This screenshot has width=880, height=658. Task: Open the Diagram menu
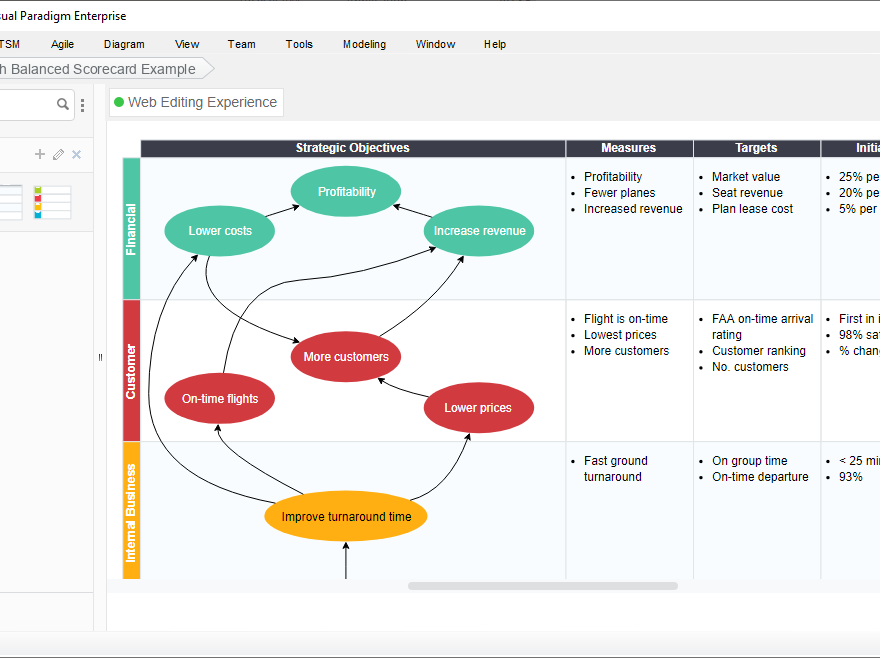[124, 44]
